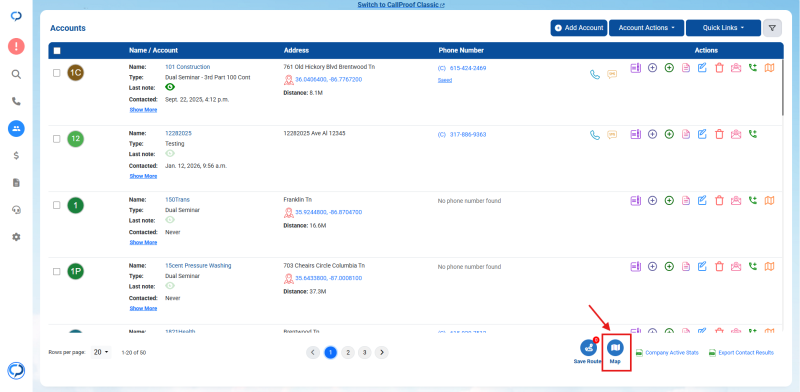
Task: Delete the 15cent Pressure Washing account
Action: click(719, 266)
